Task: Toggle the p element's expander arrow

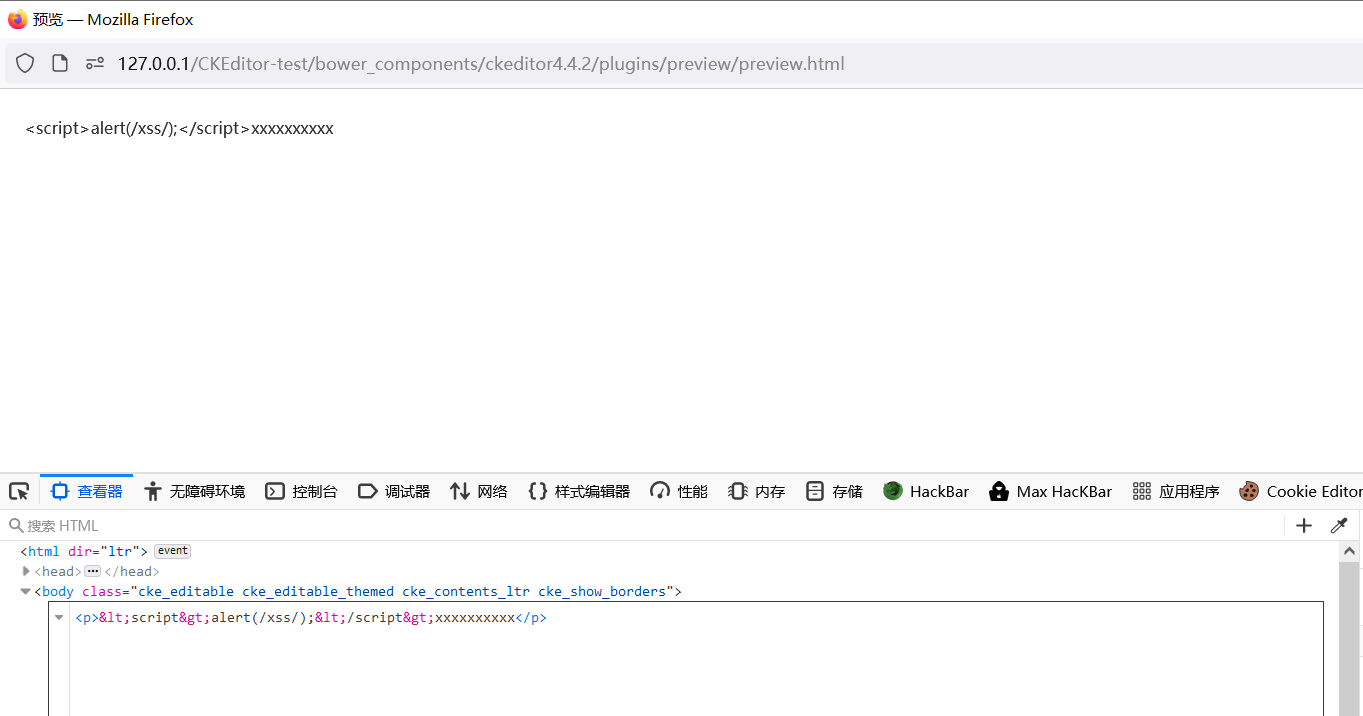Action: pos(59,618)
